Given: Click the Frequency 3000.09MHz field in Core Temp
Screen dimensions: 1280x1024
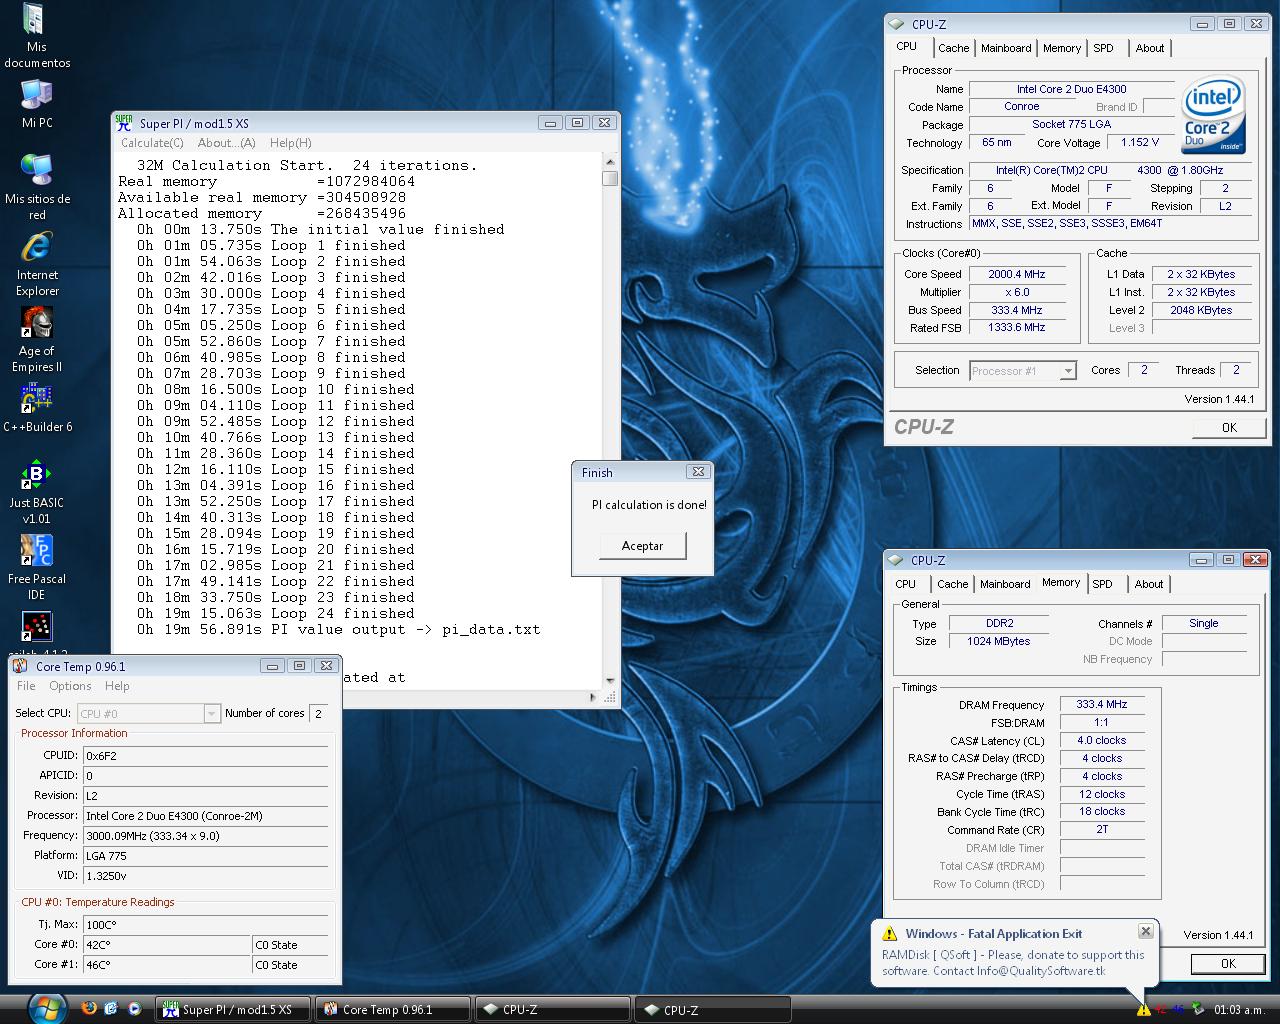Looking at the screenshot, I should [206, 835].
